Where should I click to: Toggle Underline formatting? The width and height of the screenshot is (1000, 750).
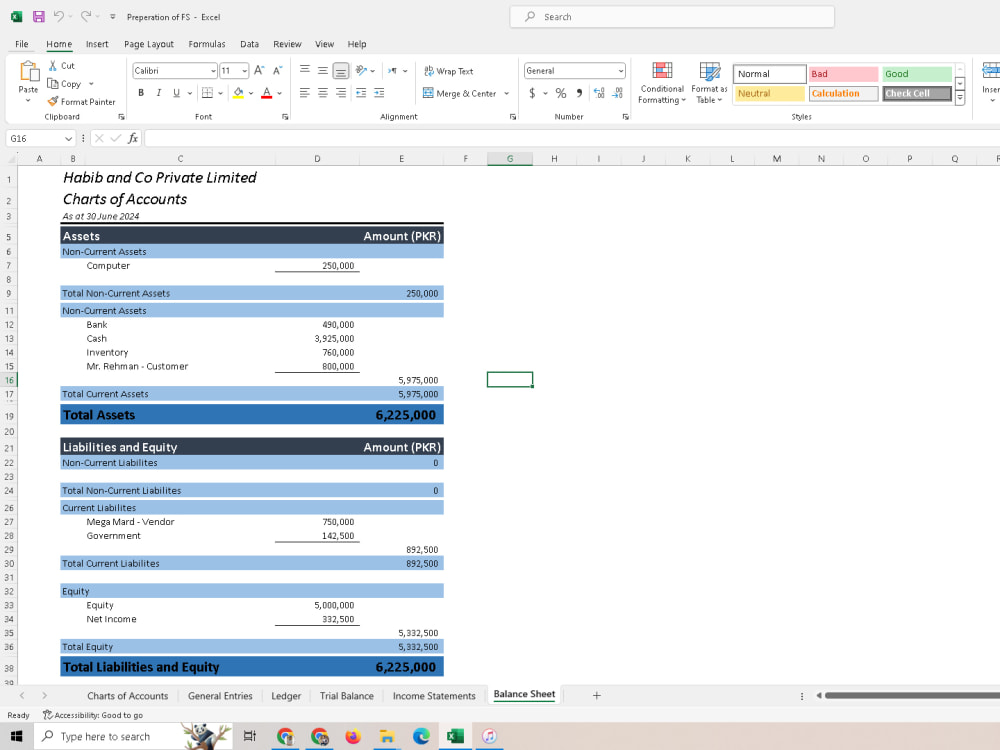[177, 93]
